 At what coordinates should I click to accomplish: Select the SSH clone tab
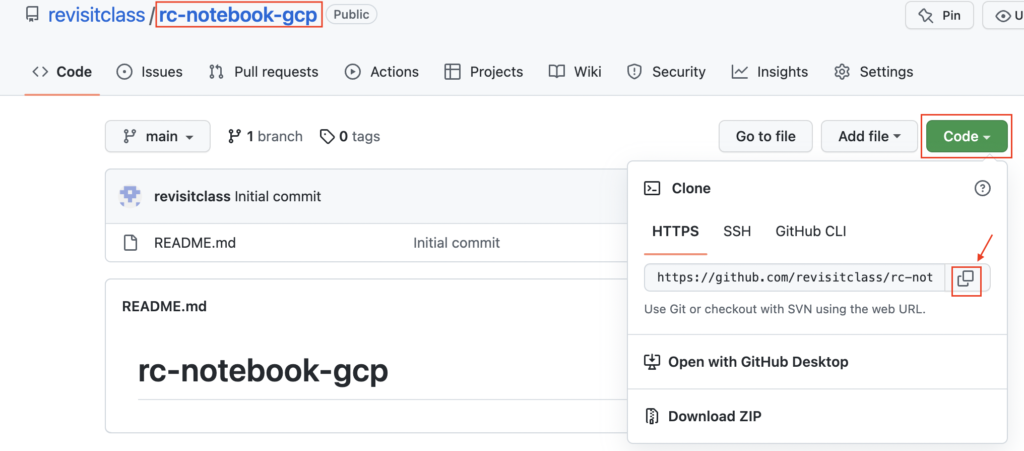click(737, 231)
